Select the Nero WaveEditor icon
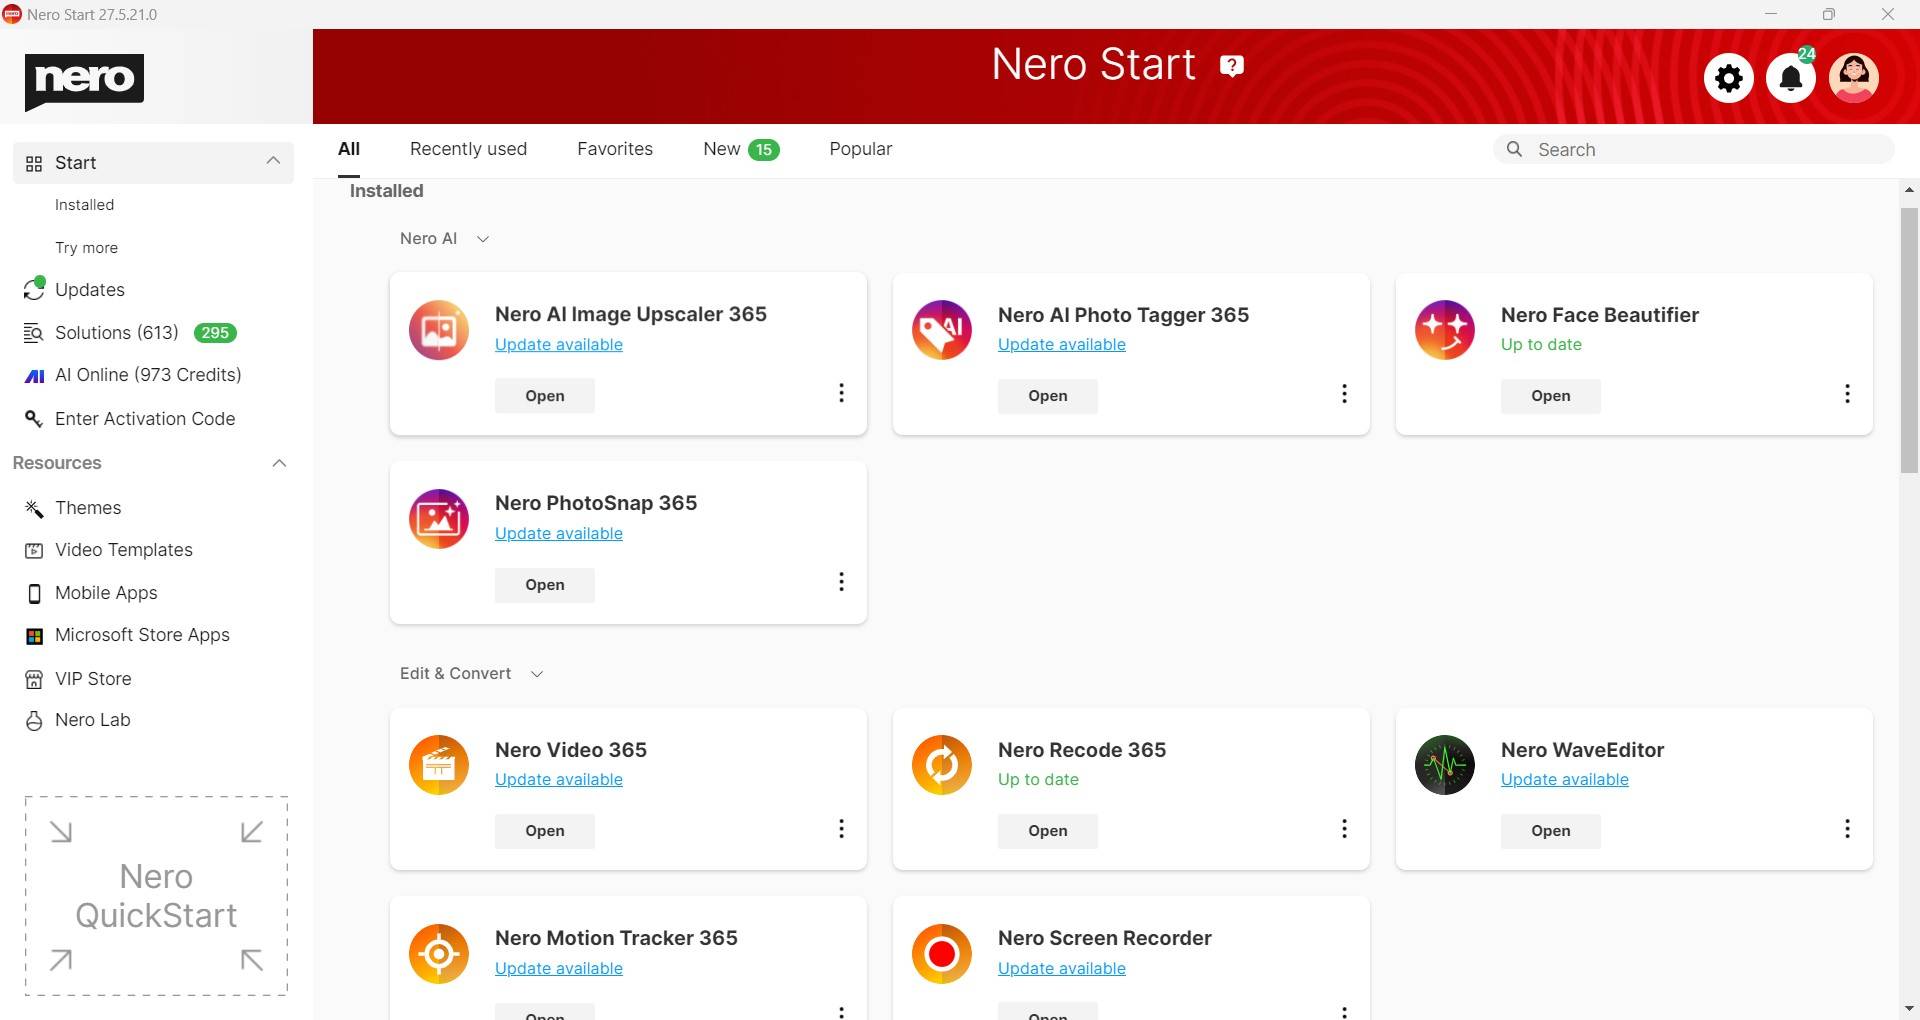The width and height of the screenshot is (1920, 1020). (x=1444, y=764)
